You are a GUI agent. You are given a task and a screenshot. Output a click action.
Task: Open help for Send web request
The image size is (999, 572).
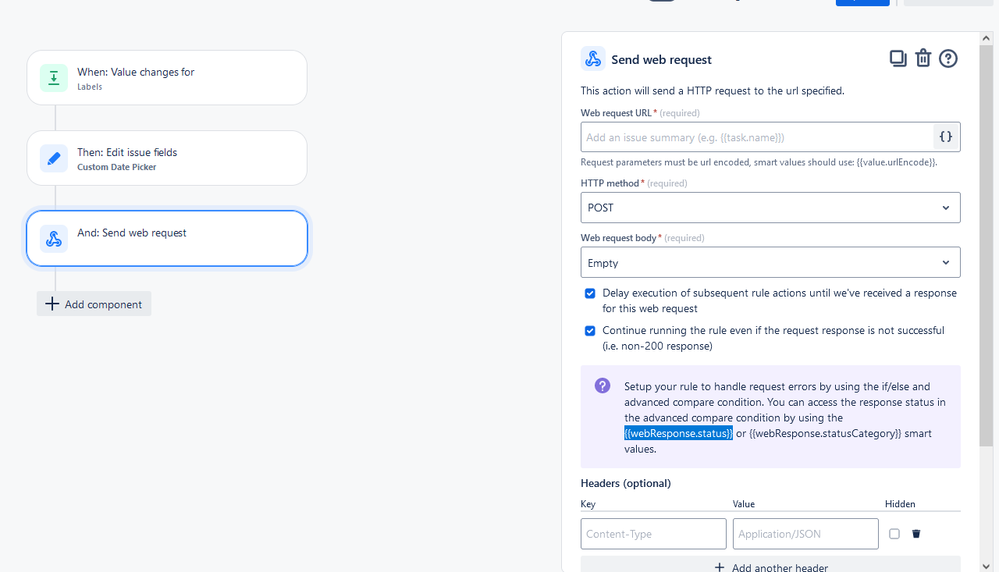948,59
